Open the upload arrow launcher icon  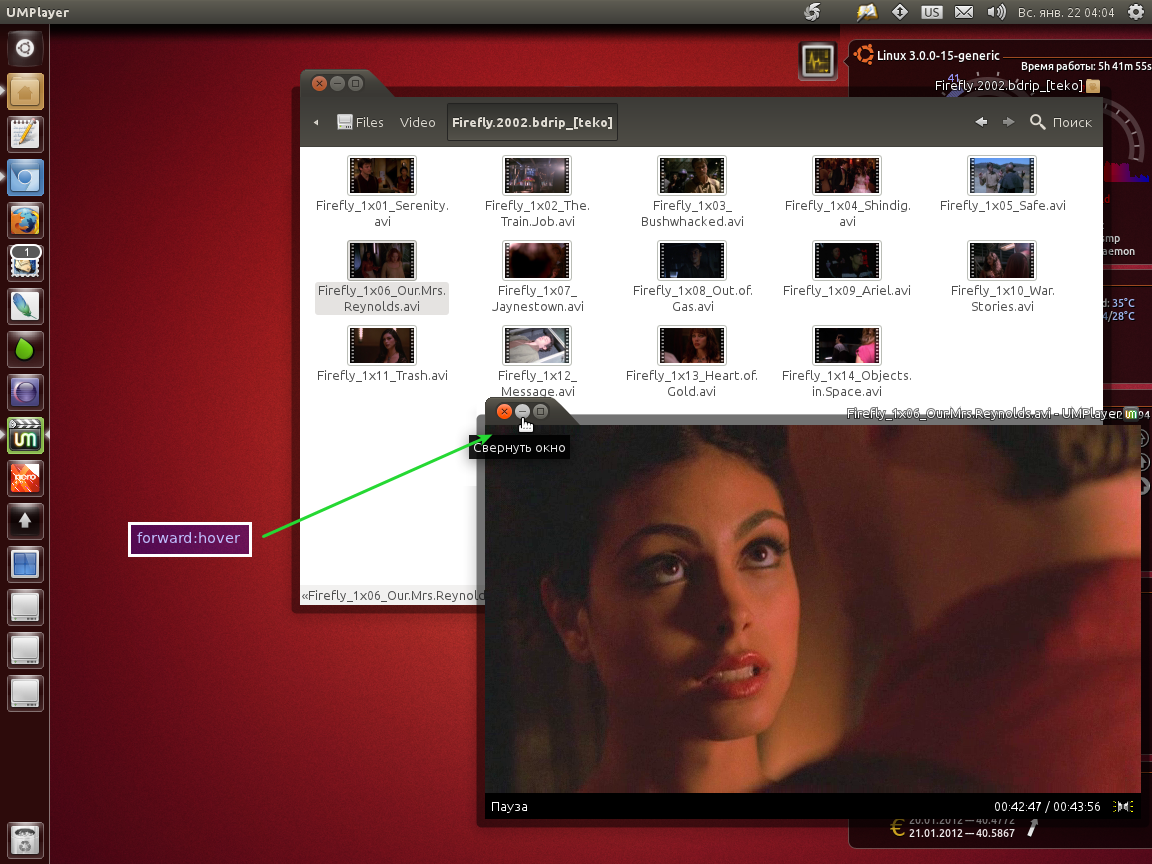25,522
